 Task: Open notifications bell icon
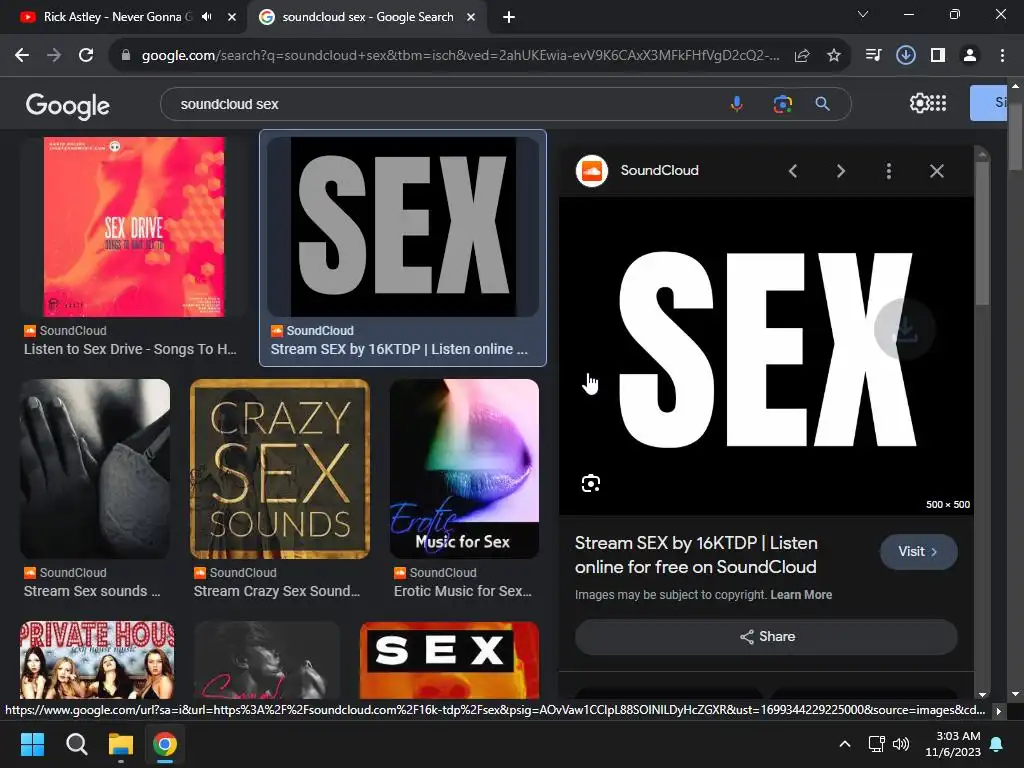997,744
